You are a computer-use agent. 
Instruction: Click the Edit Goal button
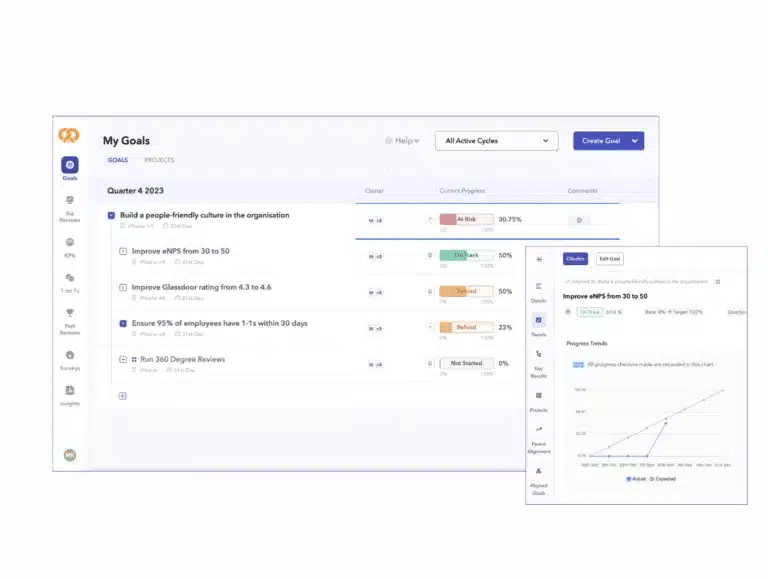(x=610, y=259)
